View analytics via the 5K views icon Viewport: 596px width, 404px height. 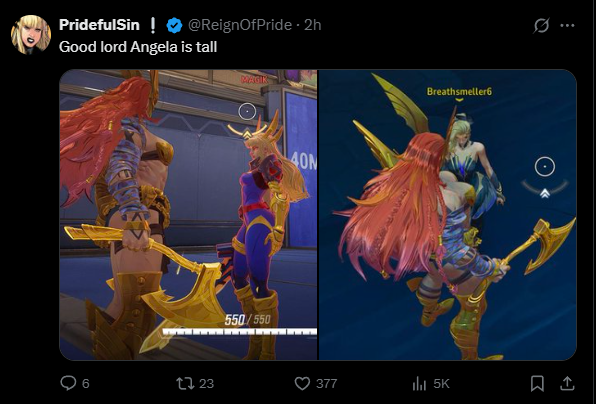[x=419, y=383]
